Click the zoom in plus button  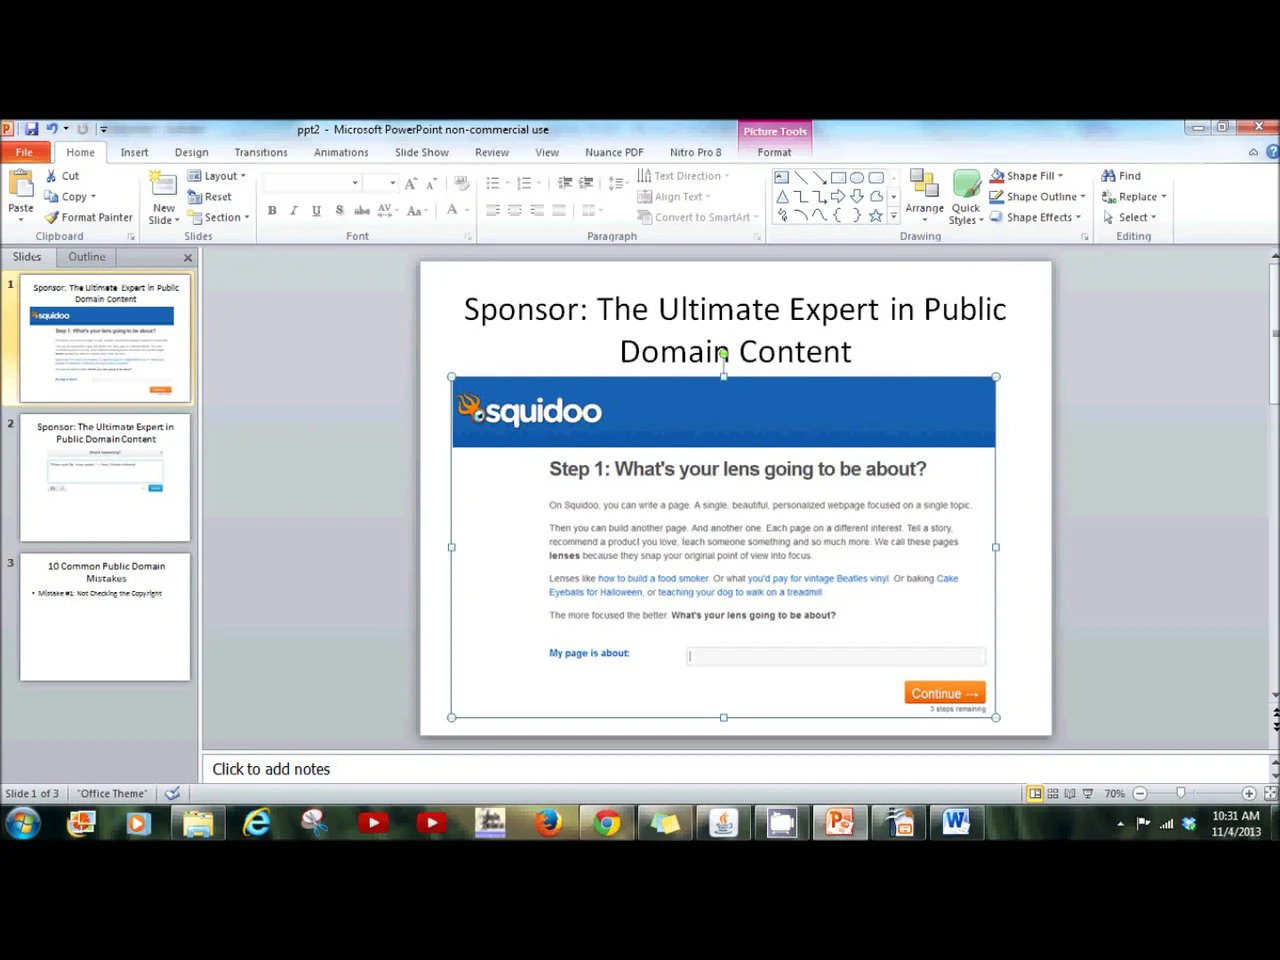1249,793
